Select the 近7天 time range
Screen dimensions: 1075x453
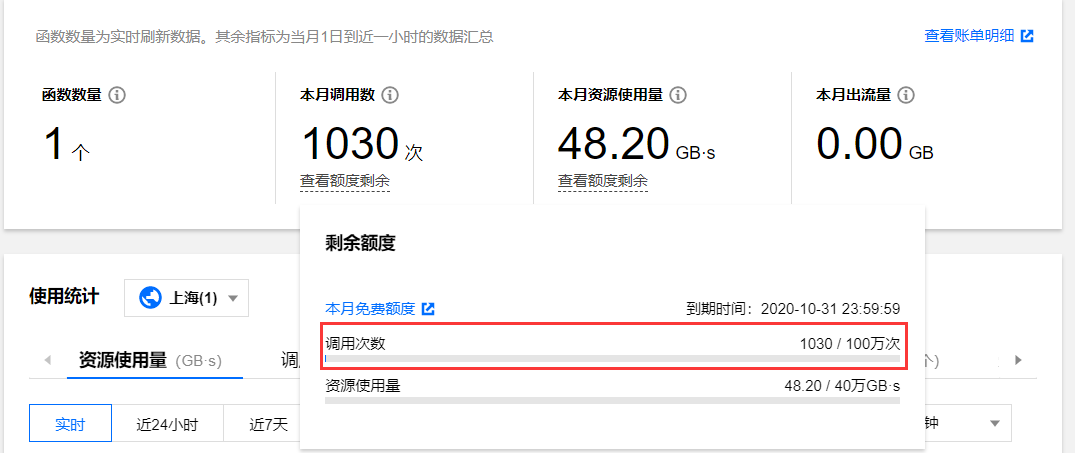click(x=268, y=425)
